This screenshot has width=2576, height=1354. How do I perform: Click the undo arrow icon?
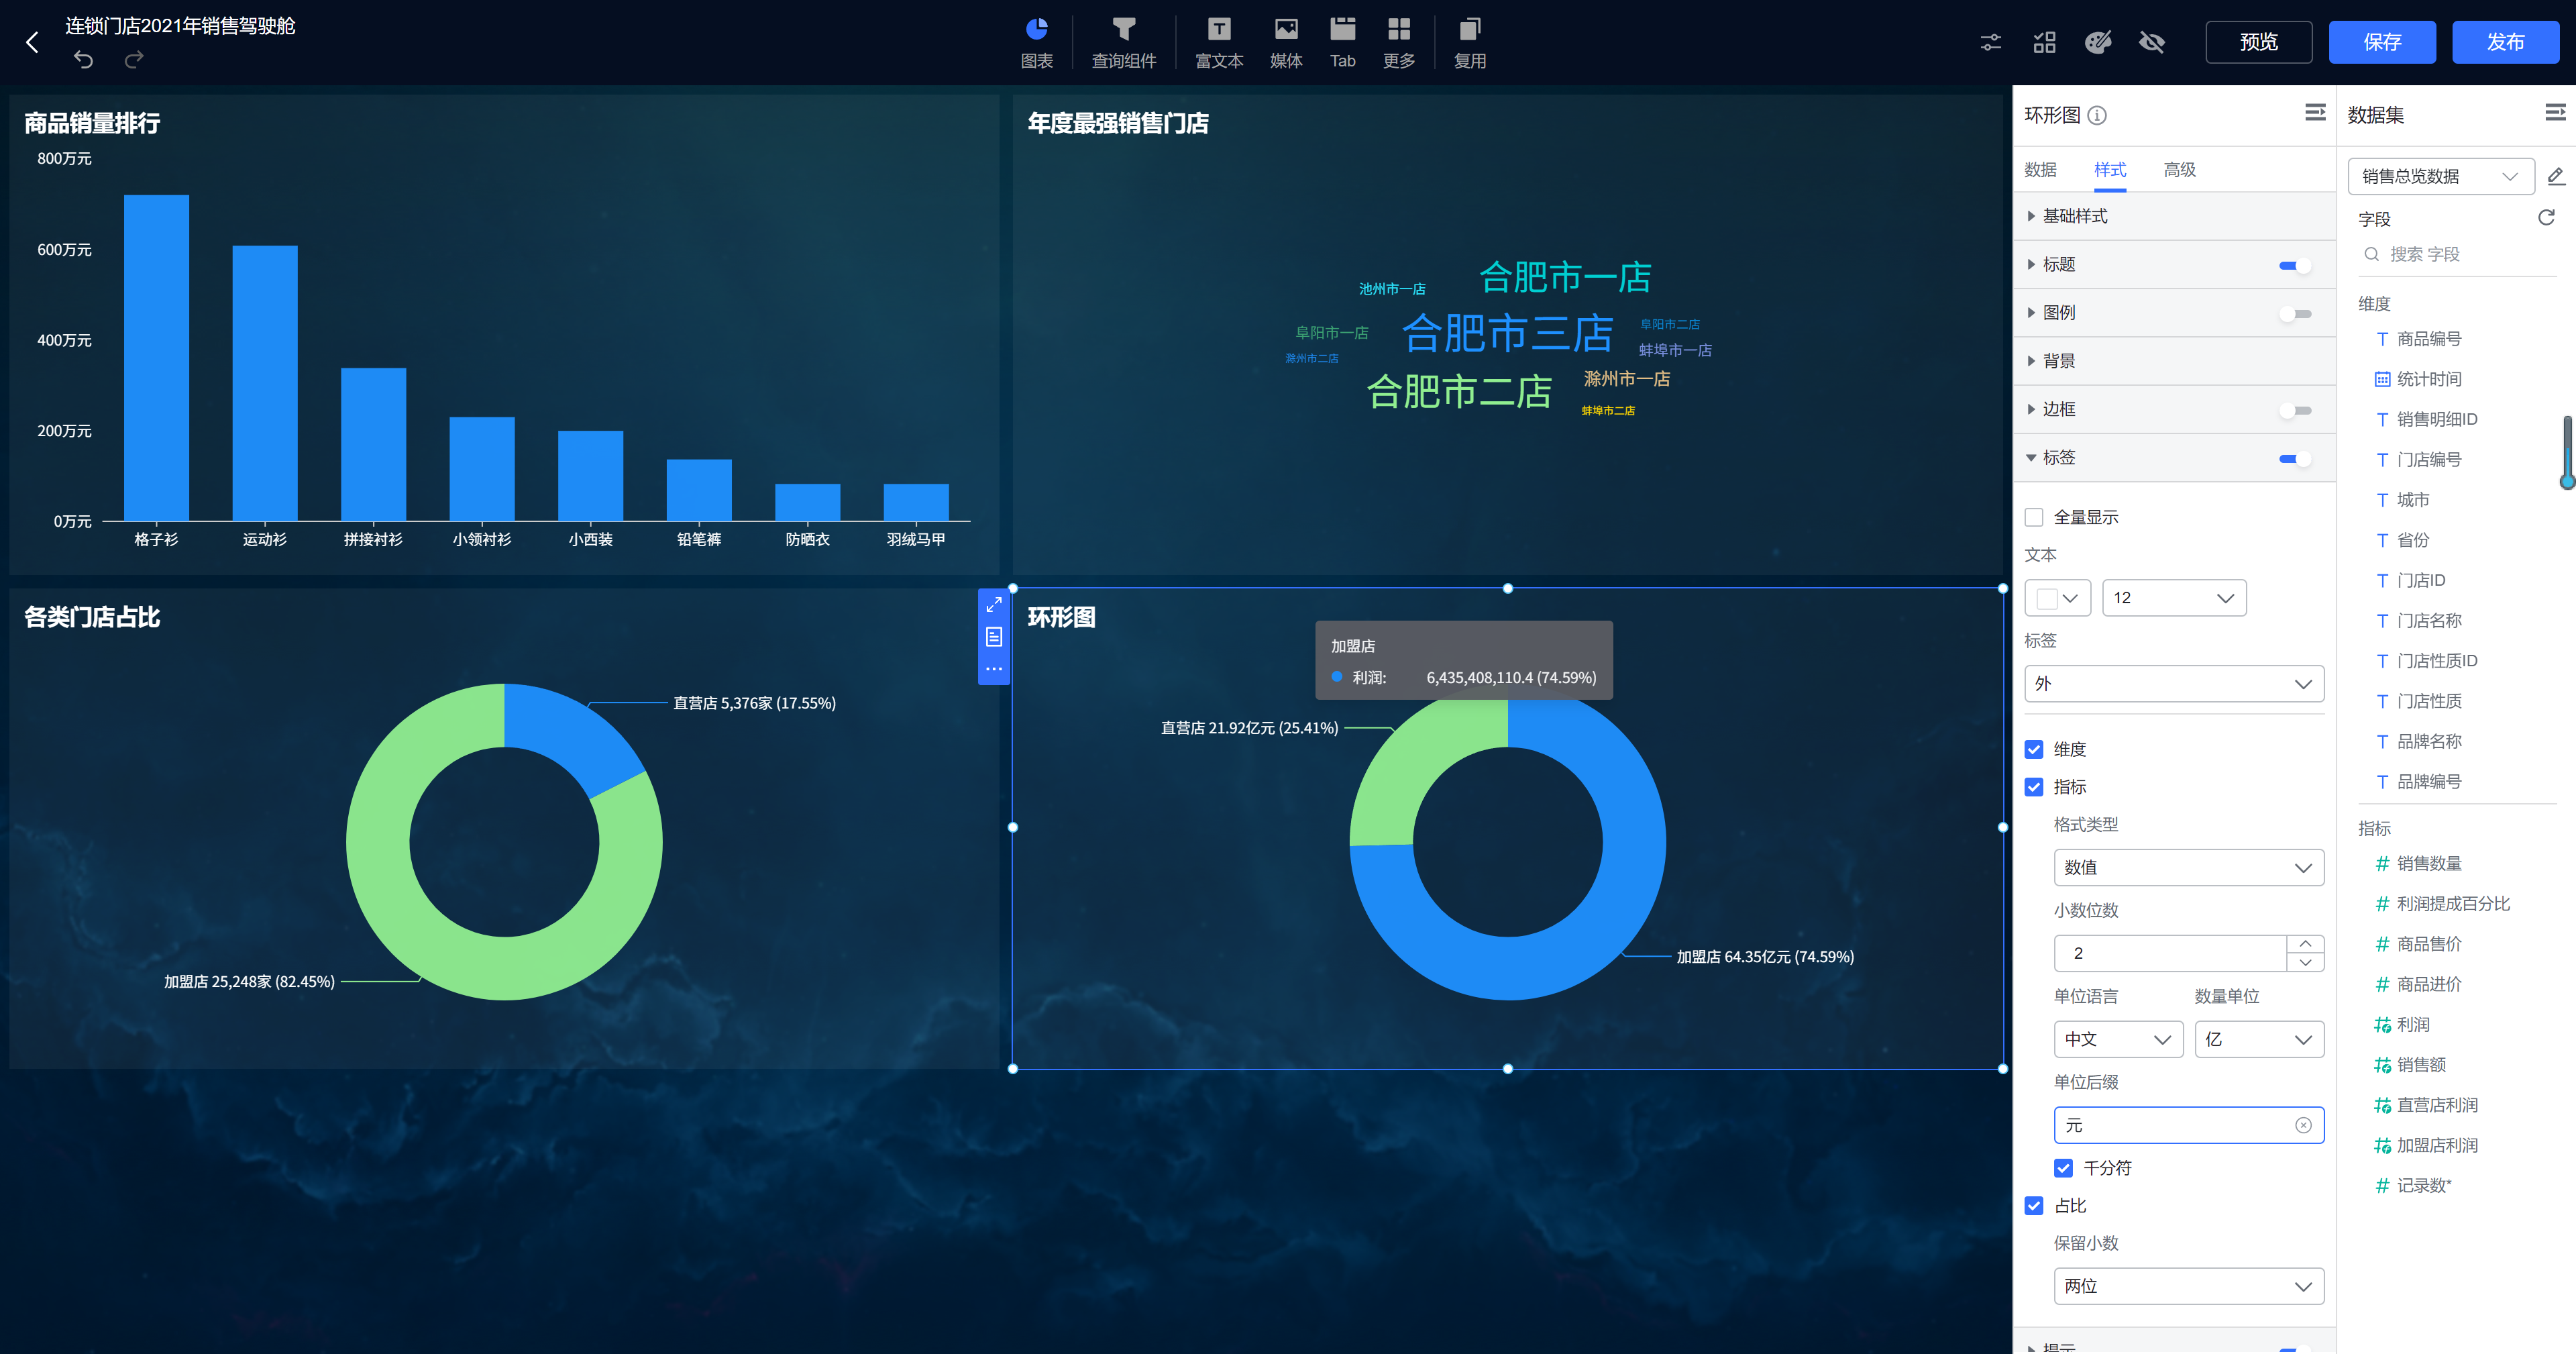pos(83,60)
